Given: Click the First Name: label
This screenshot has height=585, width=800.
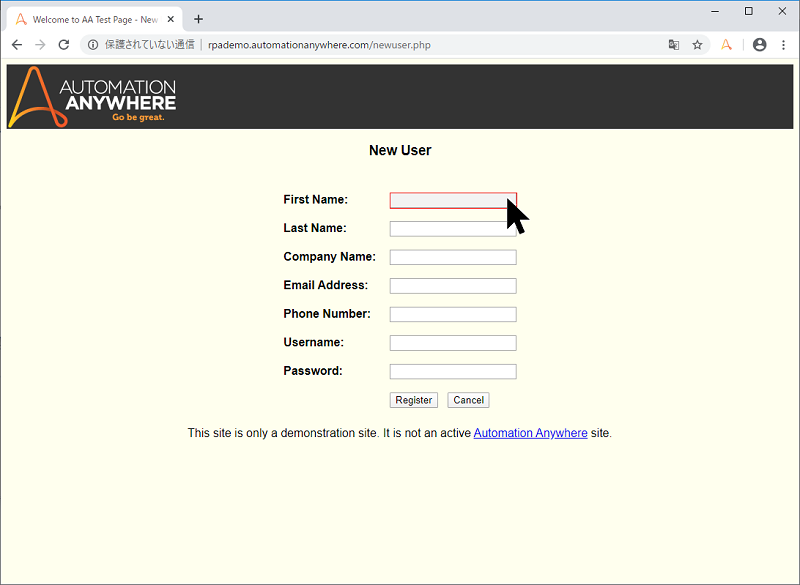Looking at the screenshot, I should tap(315, 199).
